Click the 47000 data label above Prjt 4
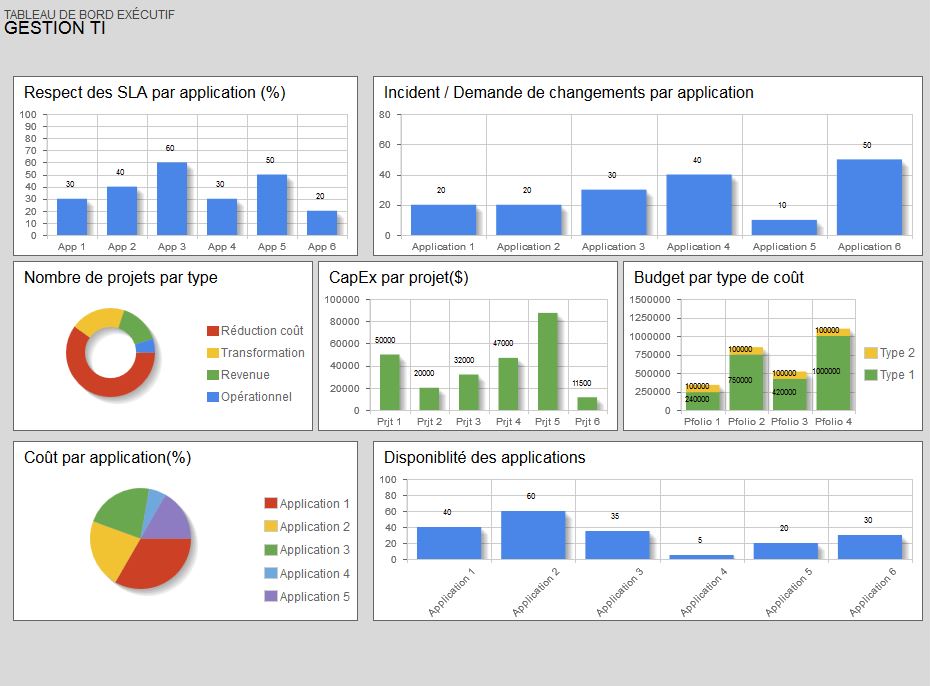 coord(503,343)
